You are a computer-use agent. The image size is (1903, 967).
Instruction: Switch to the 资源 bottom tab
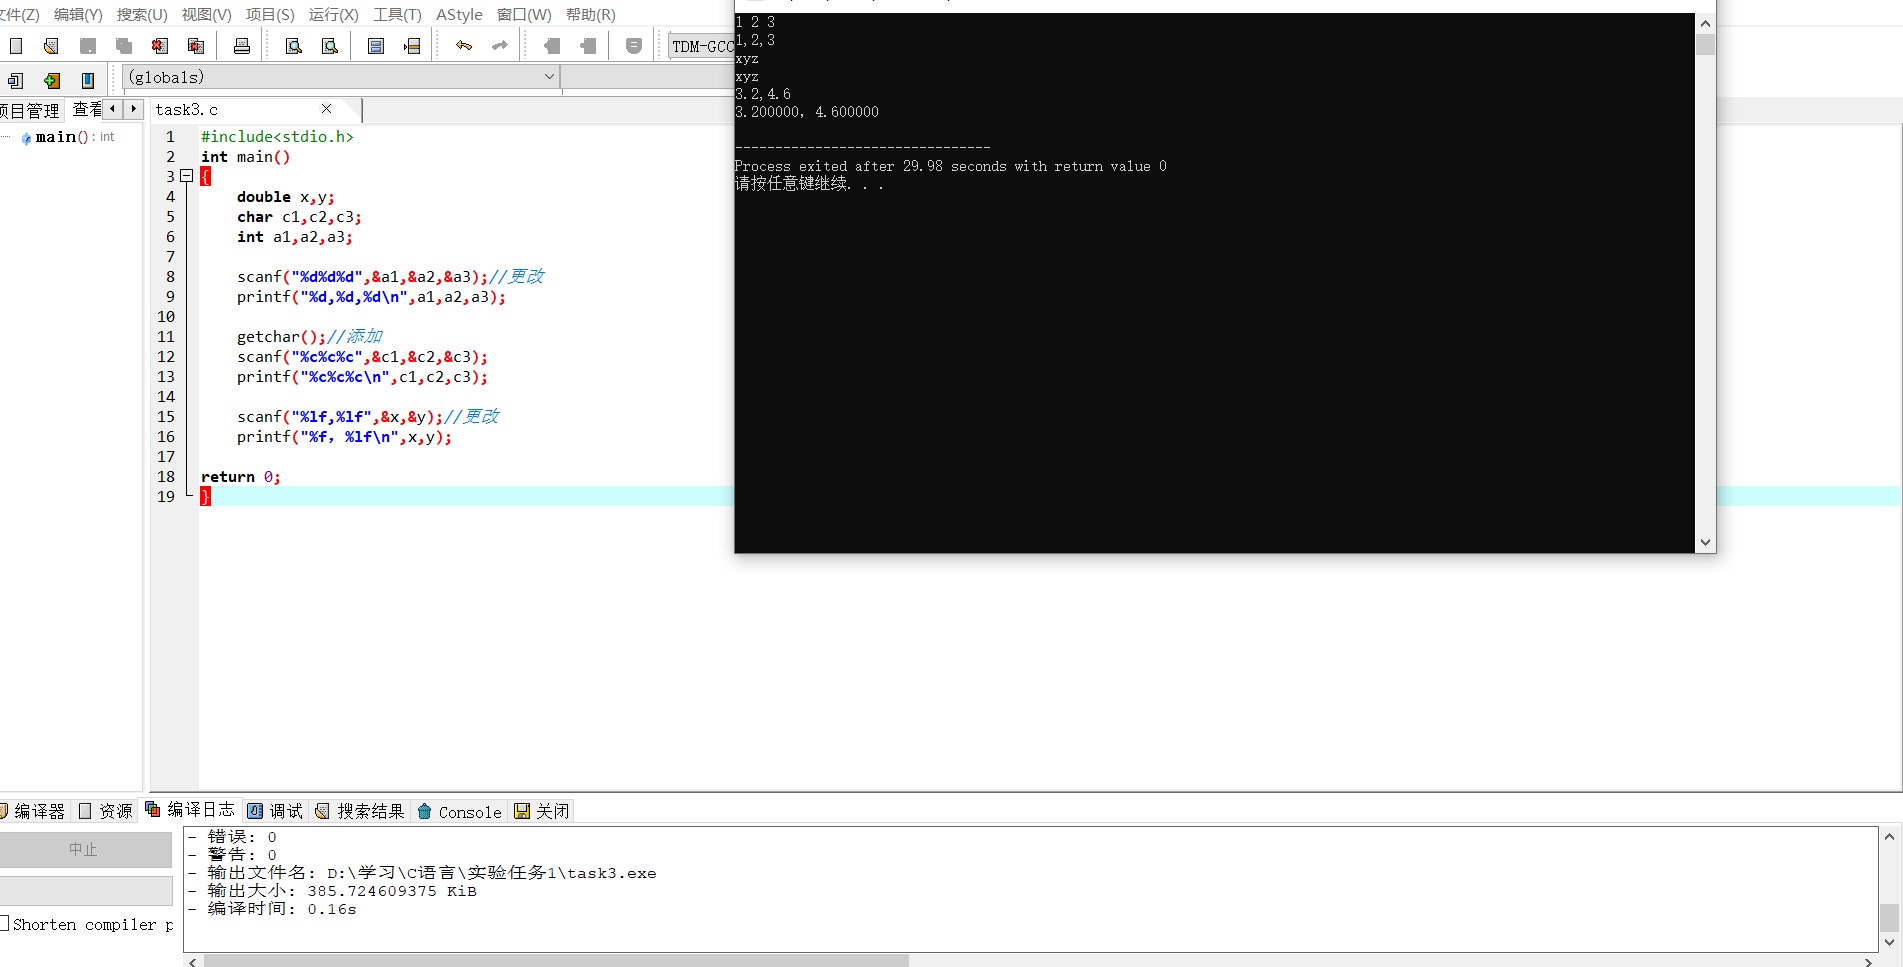pos(106,811)
